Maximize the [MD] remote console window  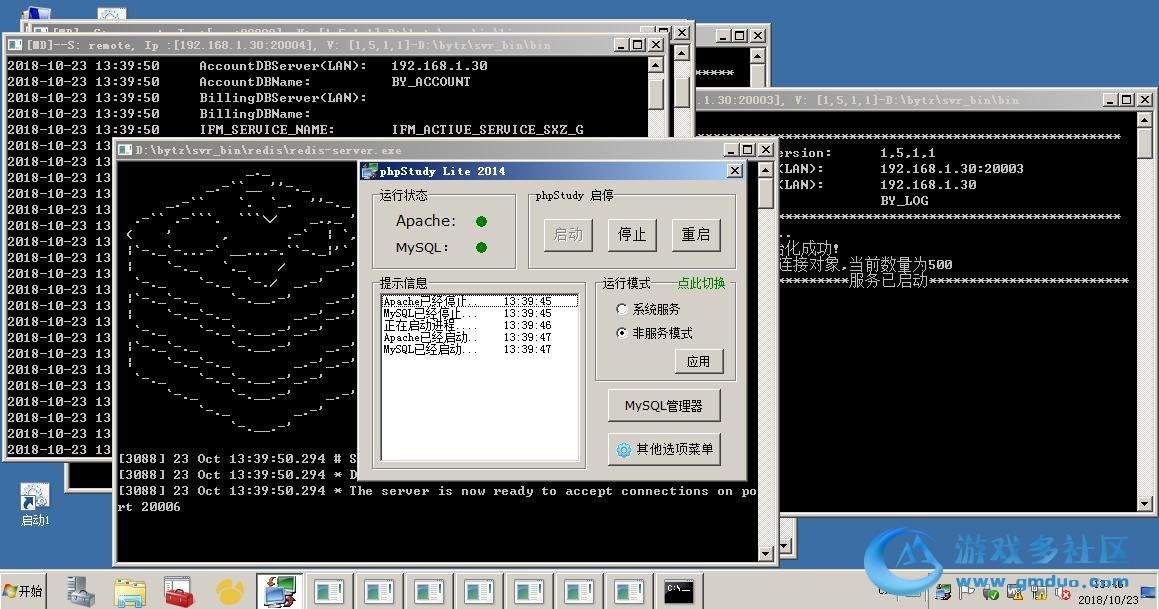click(x=638, y=45)
